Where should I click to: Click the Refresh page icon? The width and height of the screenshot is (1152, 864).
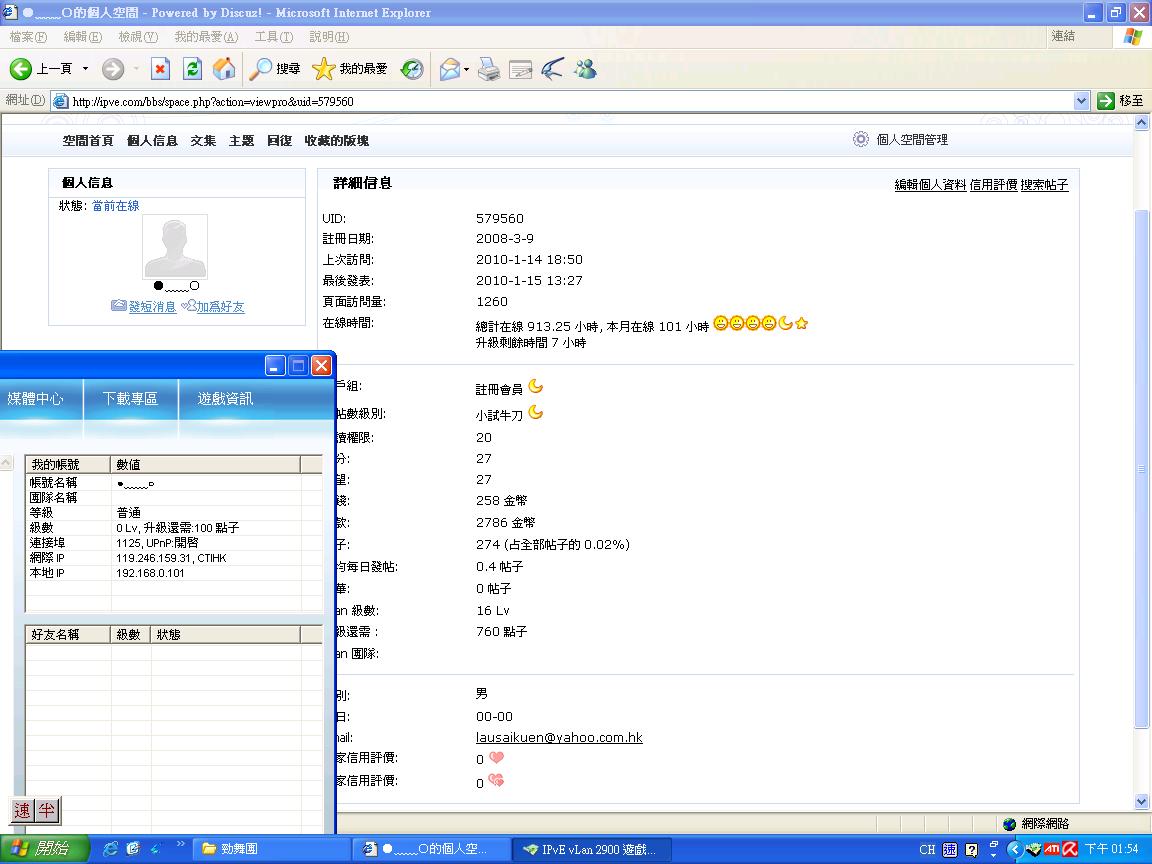click(x=193, y=69)
